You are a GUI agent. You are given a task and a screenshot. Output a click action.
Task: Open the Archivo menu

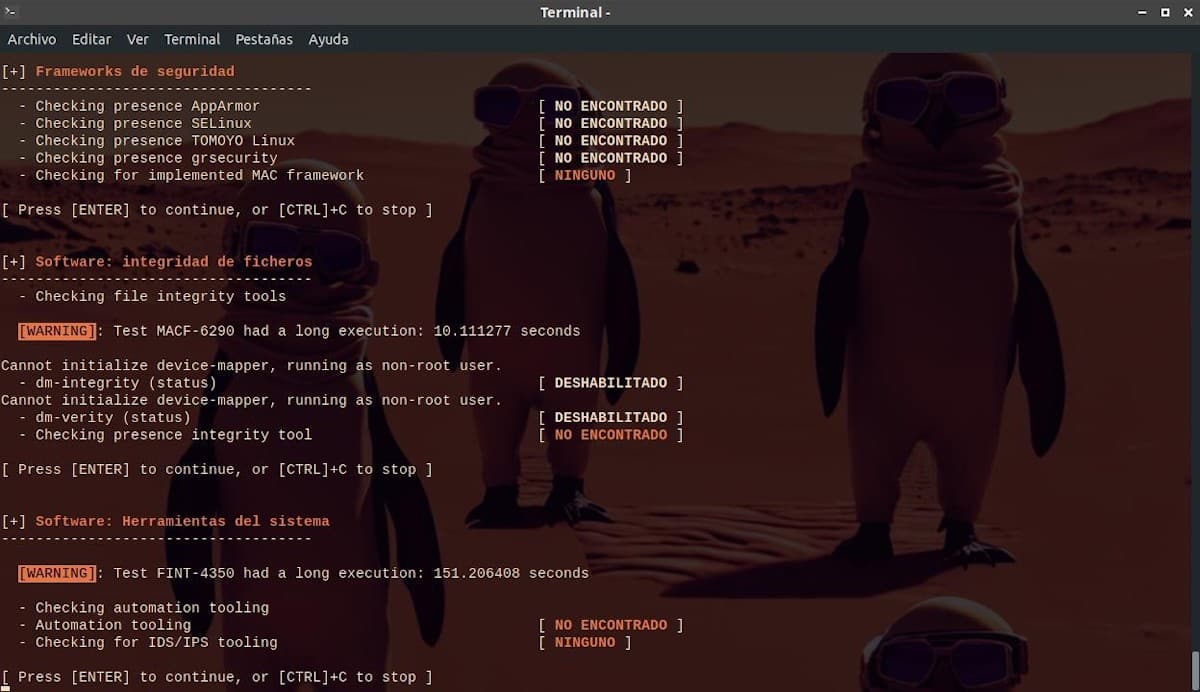click(32, 39)
